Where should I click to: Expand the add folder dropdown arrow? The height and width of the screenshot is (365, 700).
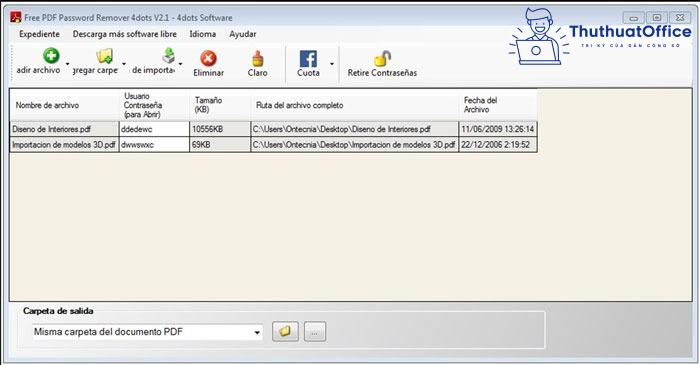pyautogui.click(x=124, y=64)
